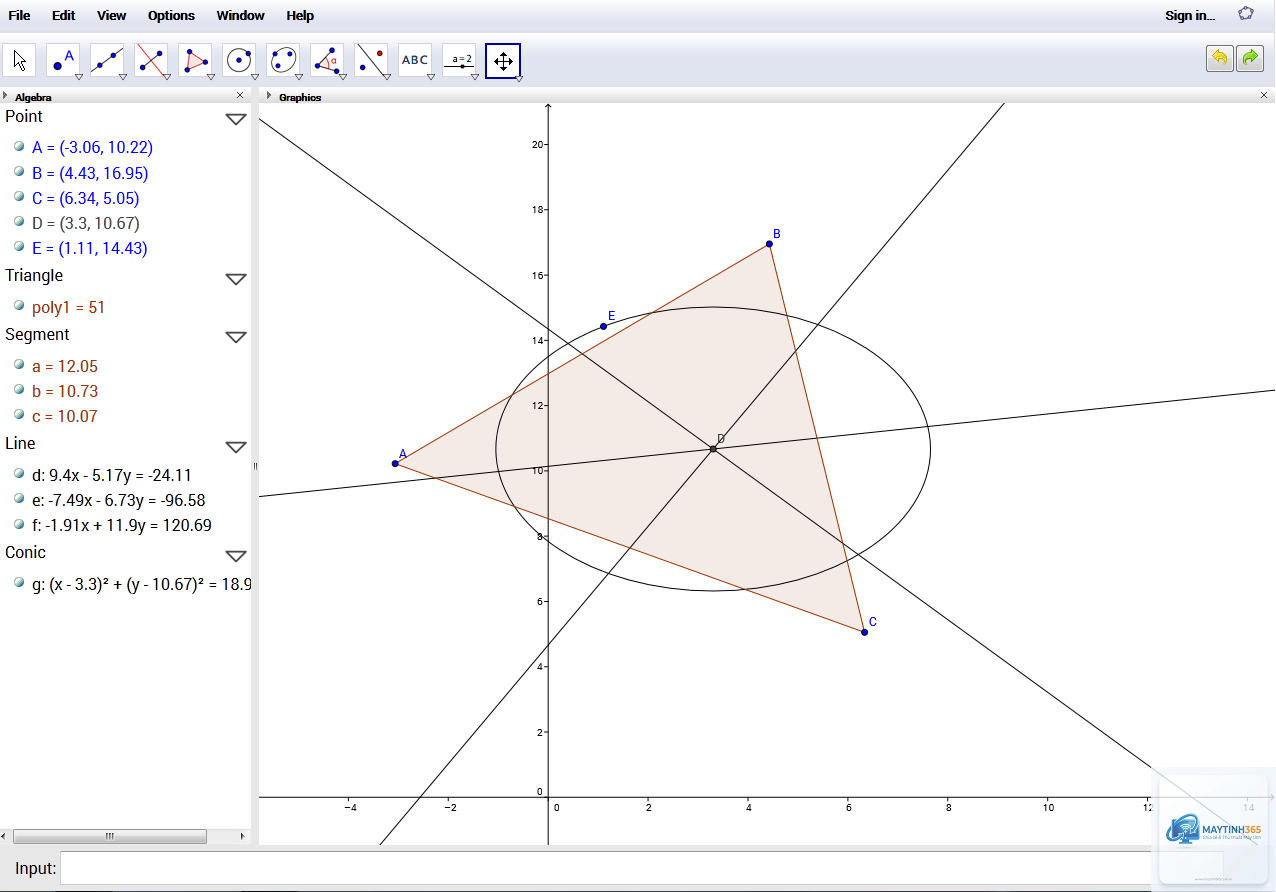1276x892 pixels.
Task: Click the Algebra panel horizontal scrollbar
Action: (110, 836)
